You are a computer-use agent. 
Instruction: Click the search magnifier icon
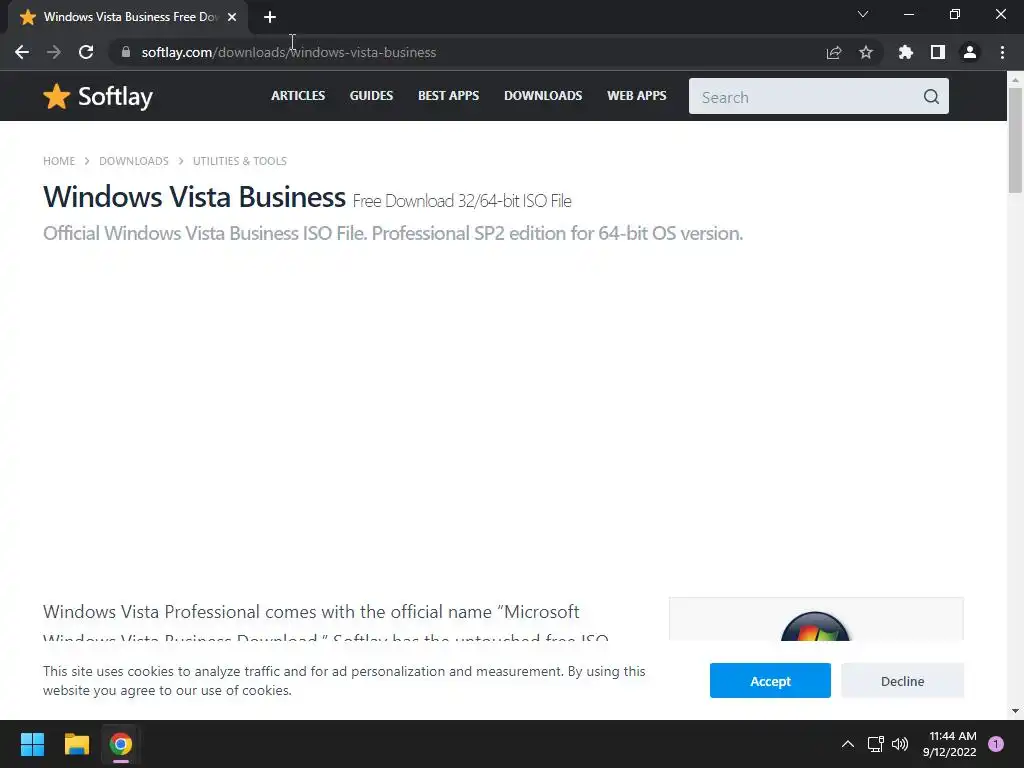click(x=931, y=97)
